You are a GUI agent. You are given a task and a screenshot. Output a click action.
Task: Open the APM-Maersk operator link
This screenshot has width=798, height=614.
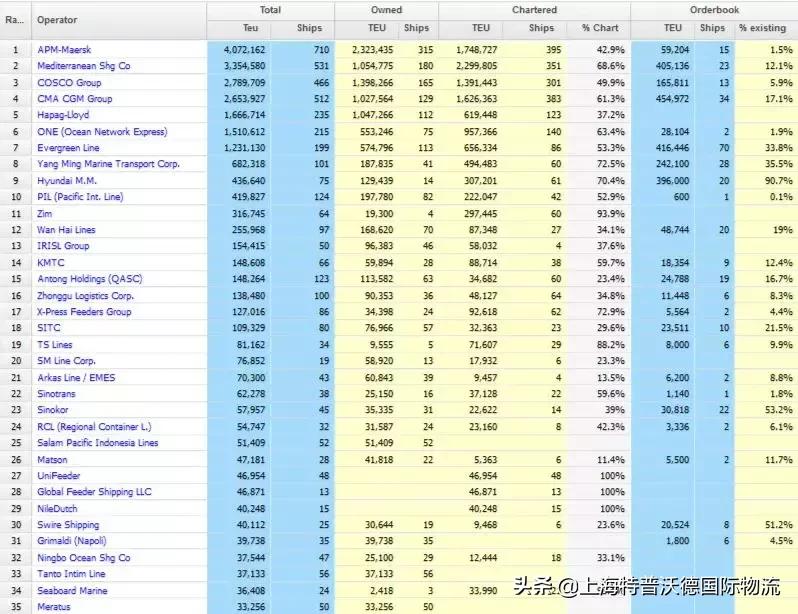pos(64,50)
